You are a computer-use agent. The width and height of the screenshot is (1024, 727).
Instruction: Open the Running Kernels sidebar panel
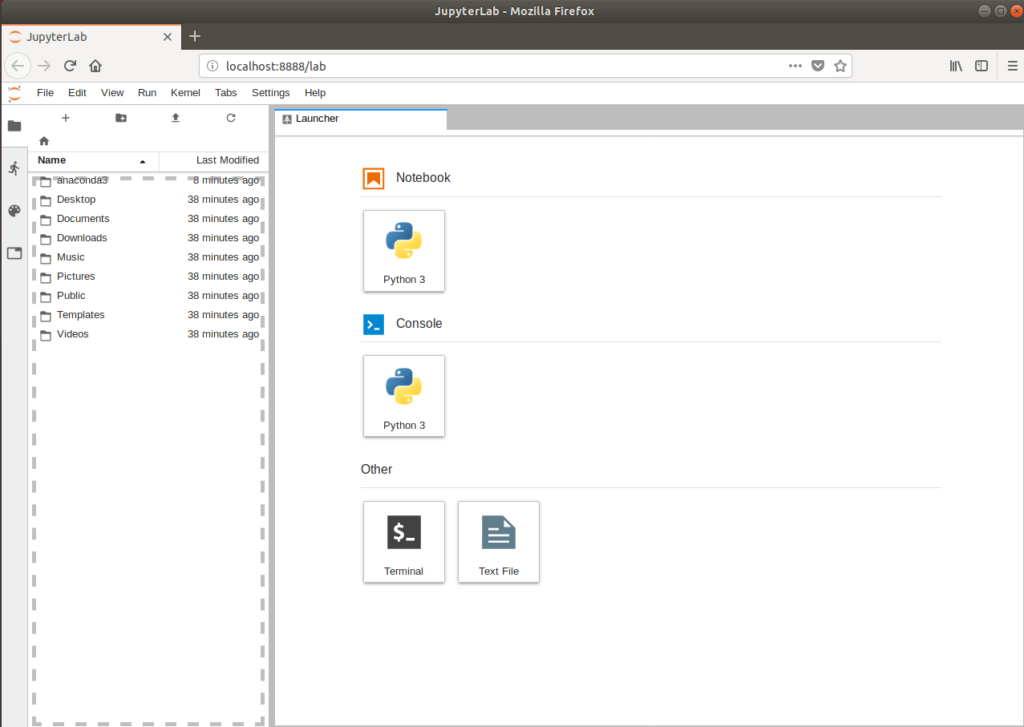(x=14, y=168)
